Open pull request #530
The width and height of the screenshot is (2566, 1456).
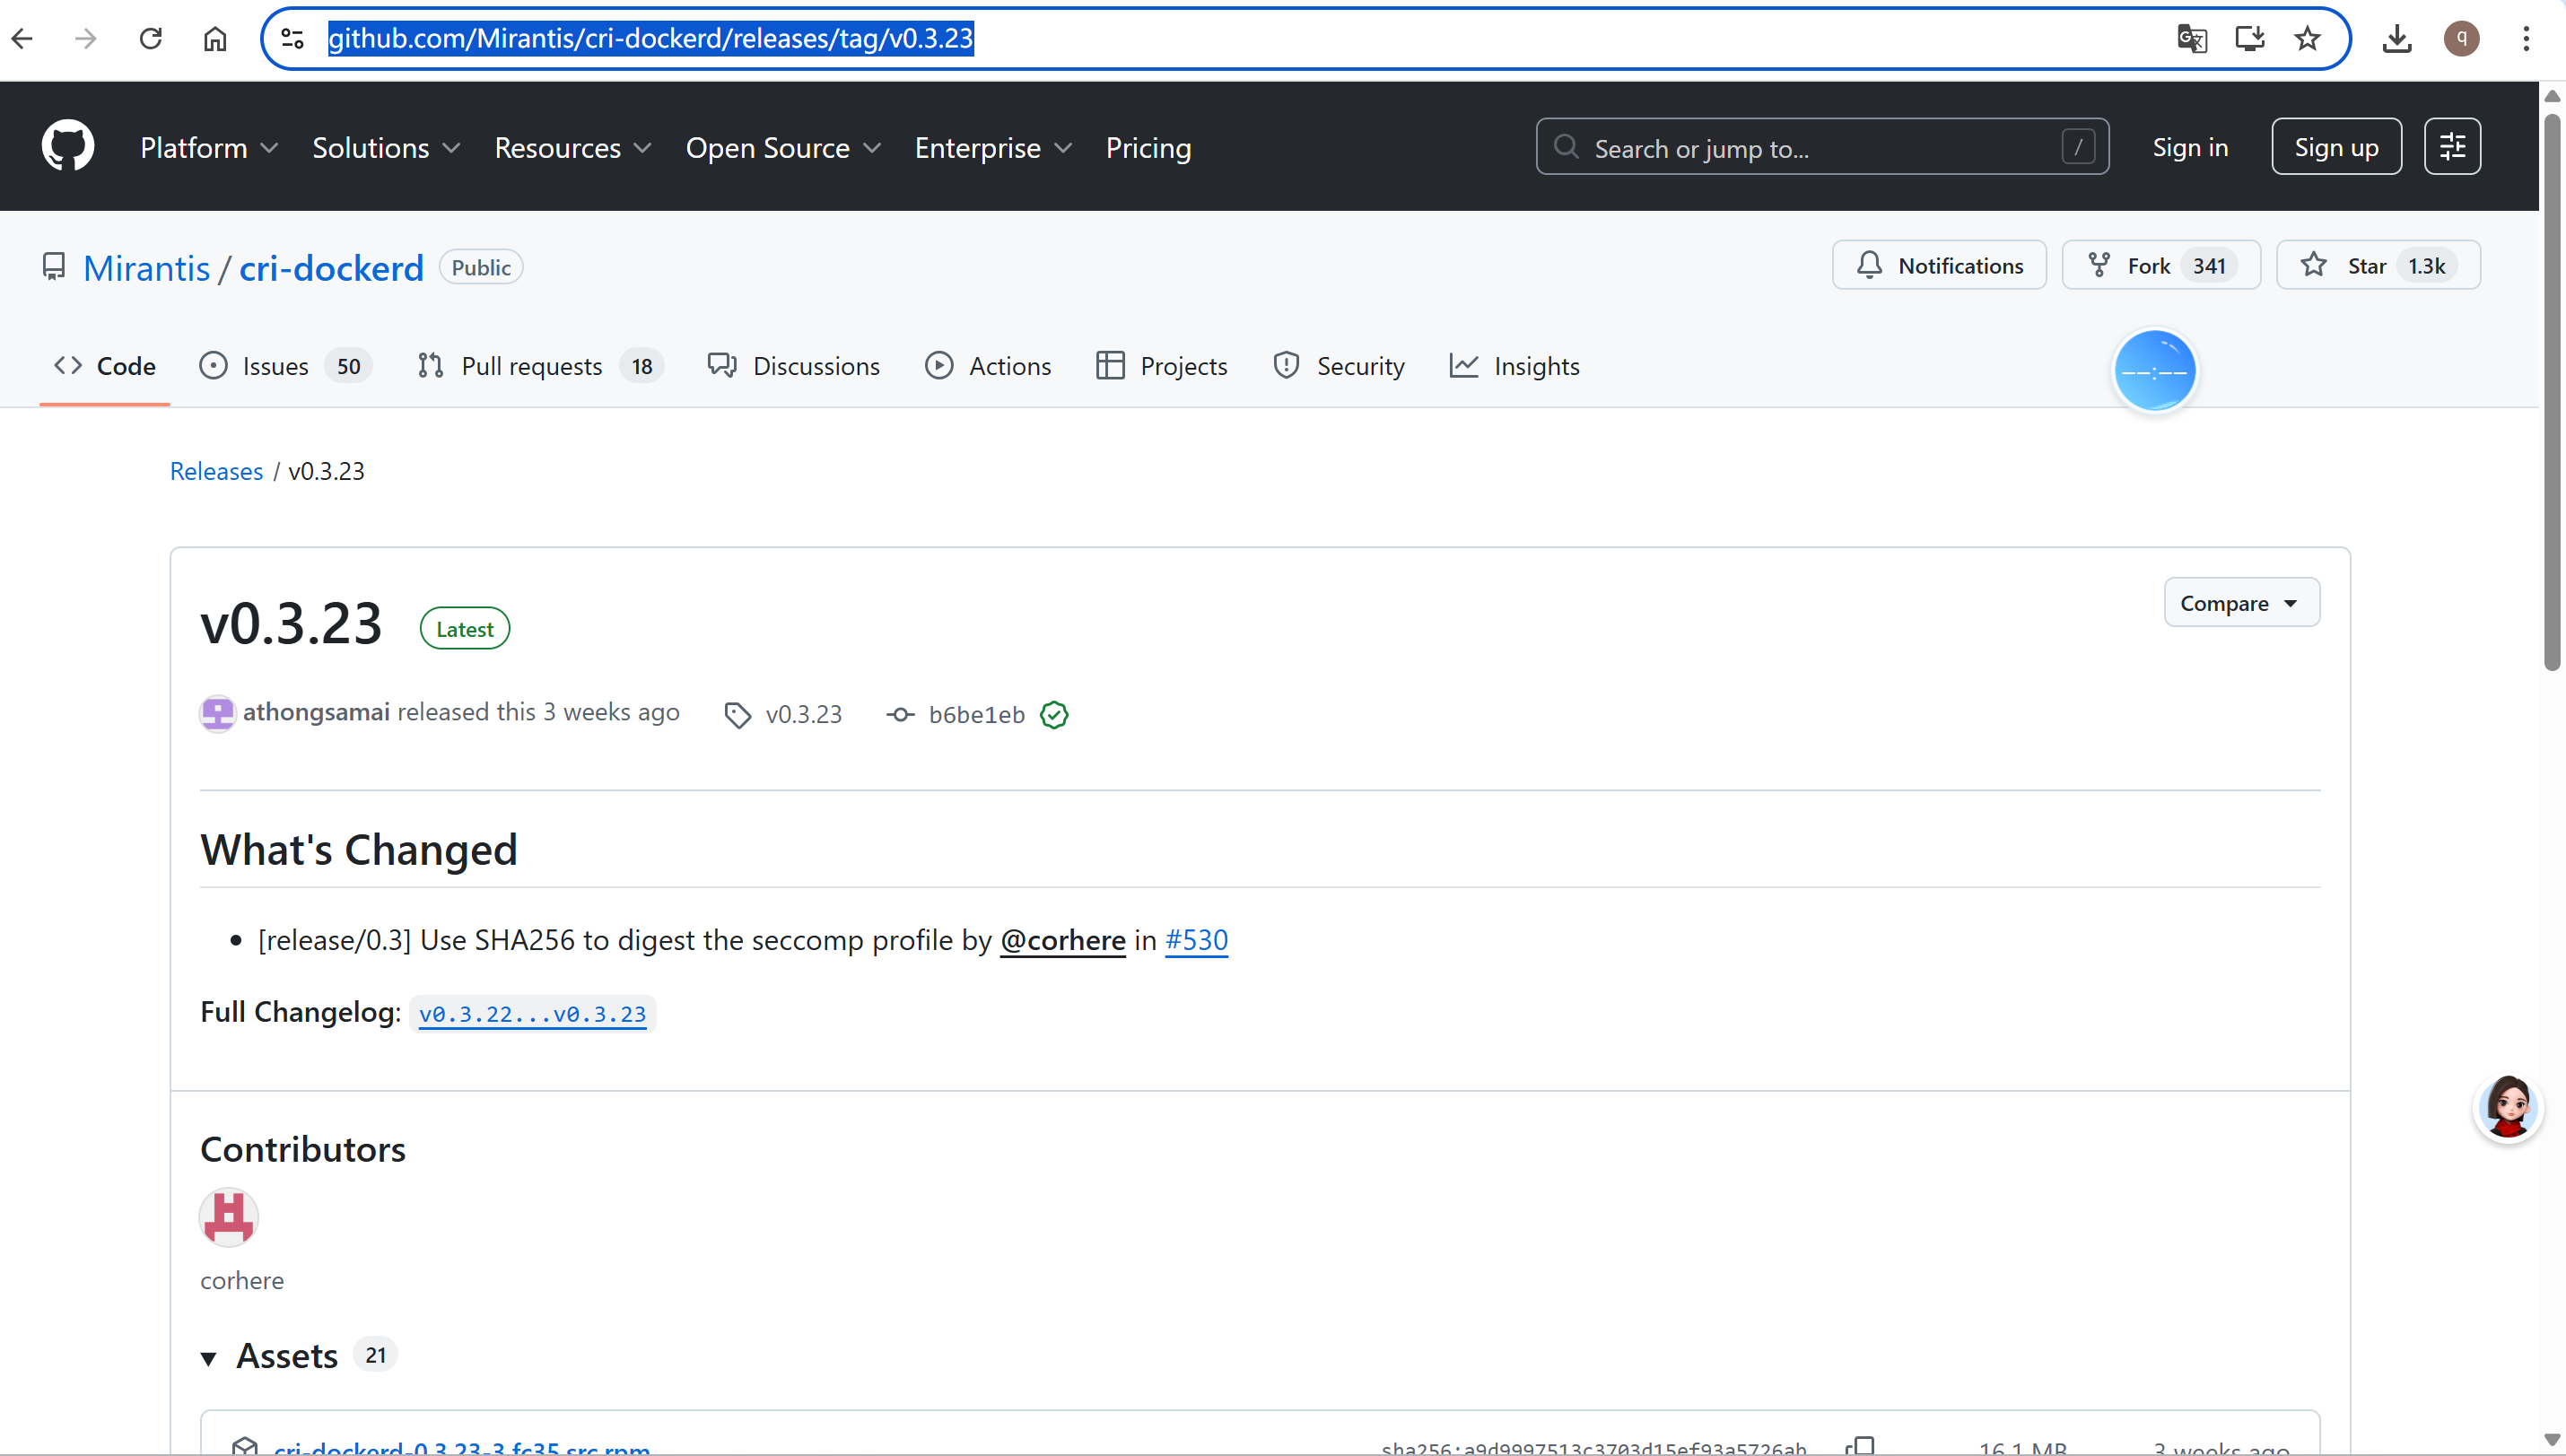tap(1196, 940)
